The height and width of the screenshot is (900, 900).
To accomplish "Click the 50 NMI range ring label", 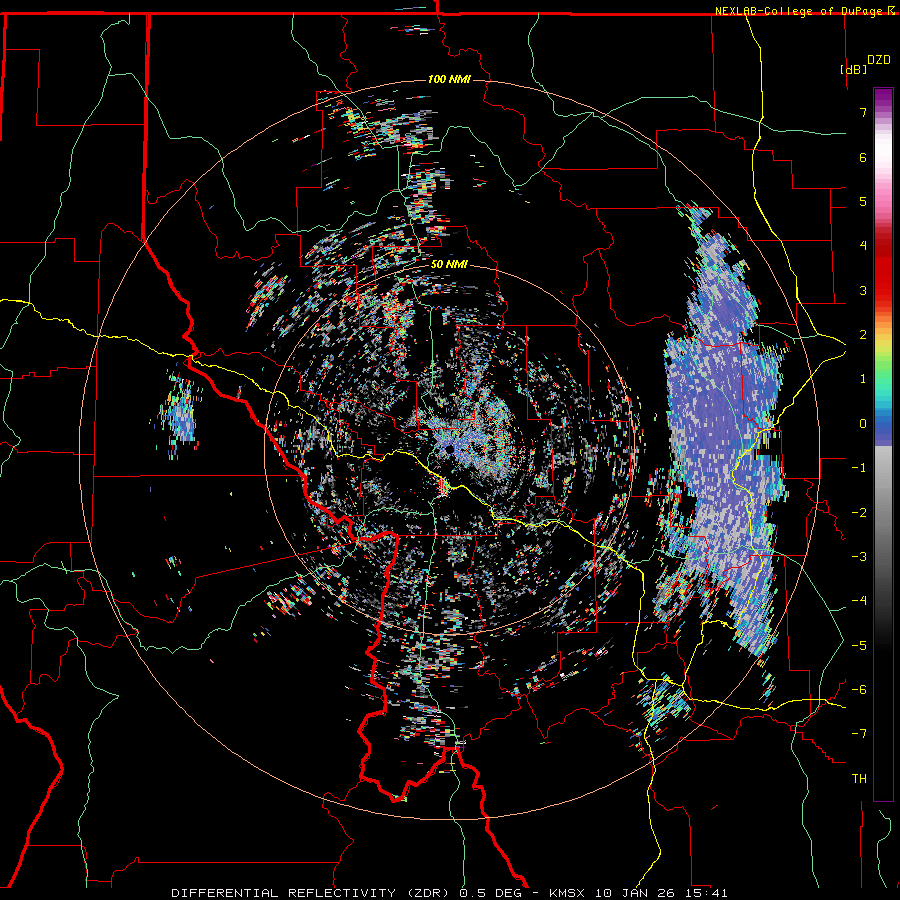I will 449,265.
